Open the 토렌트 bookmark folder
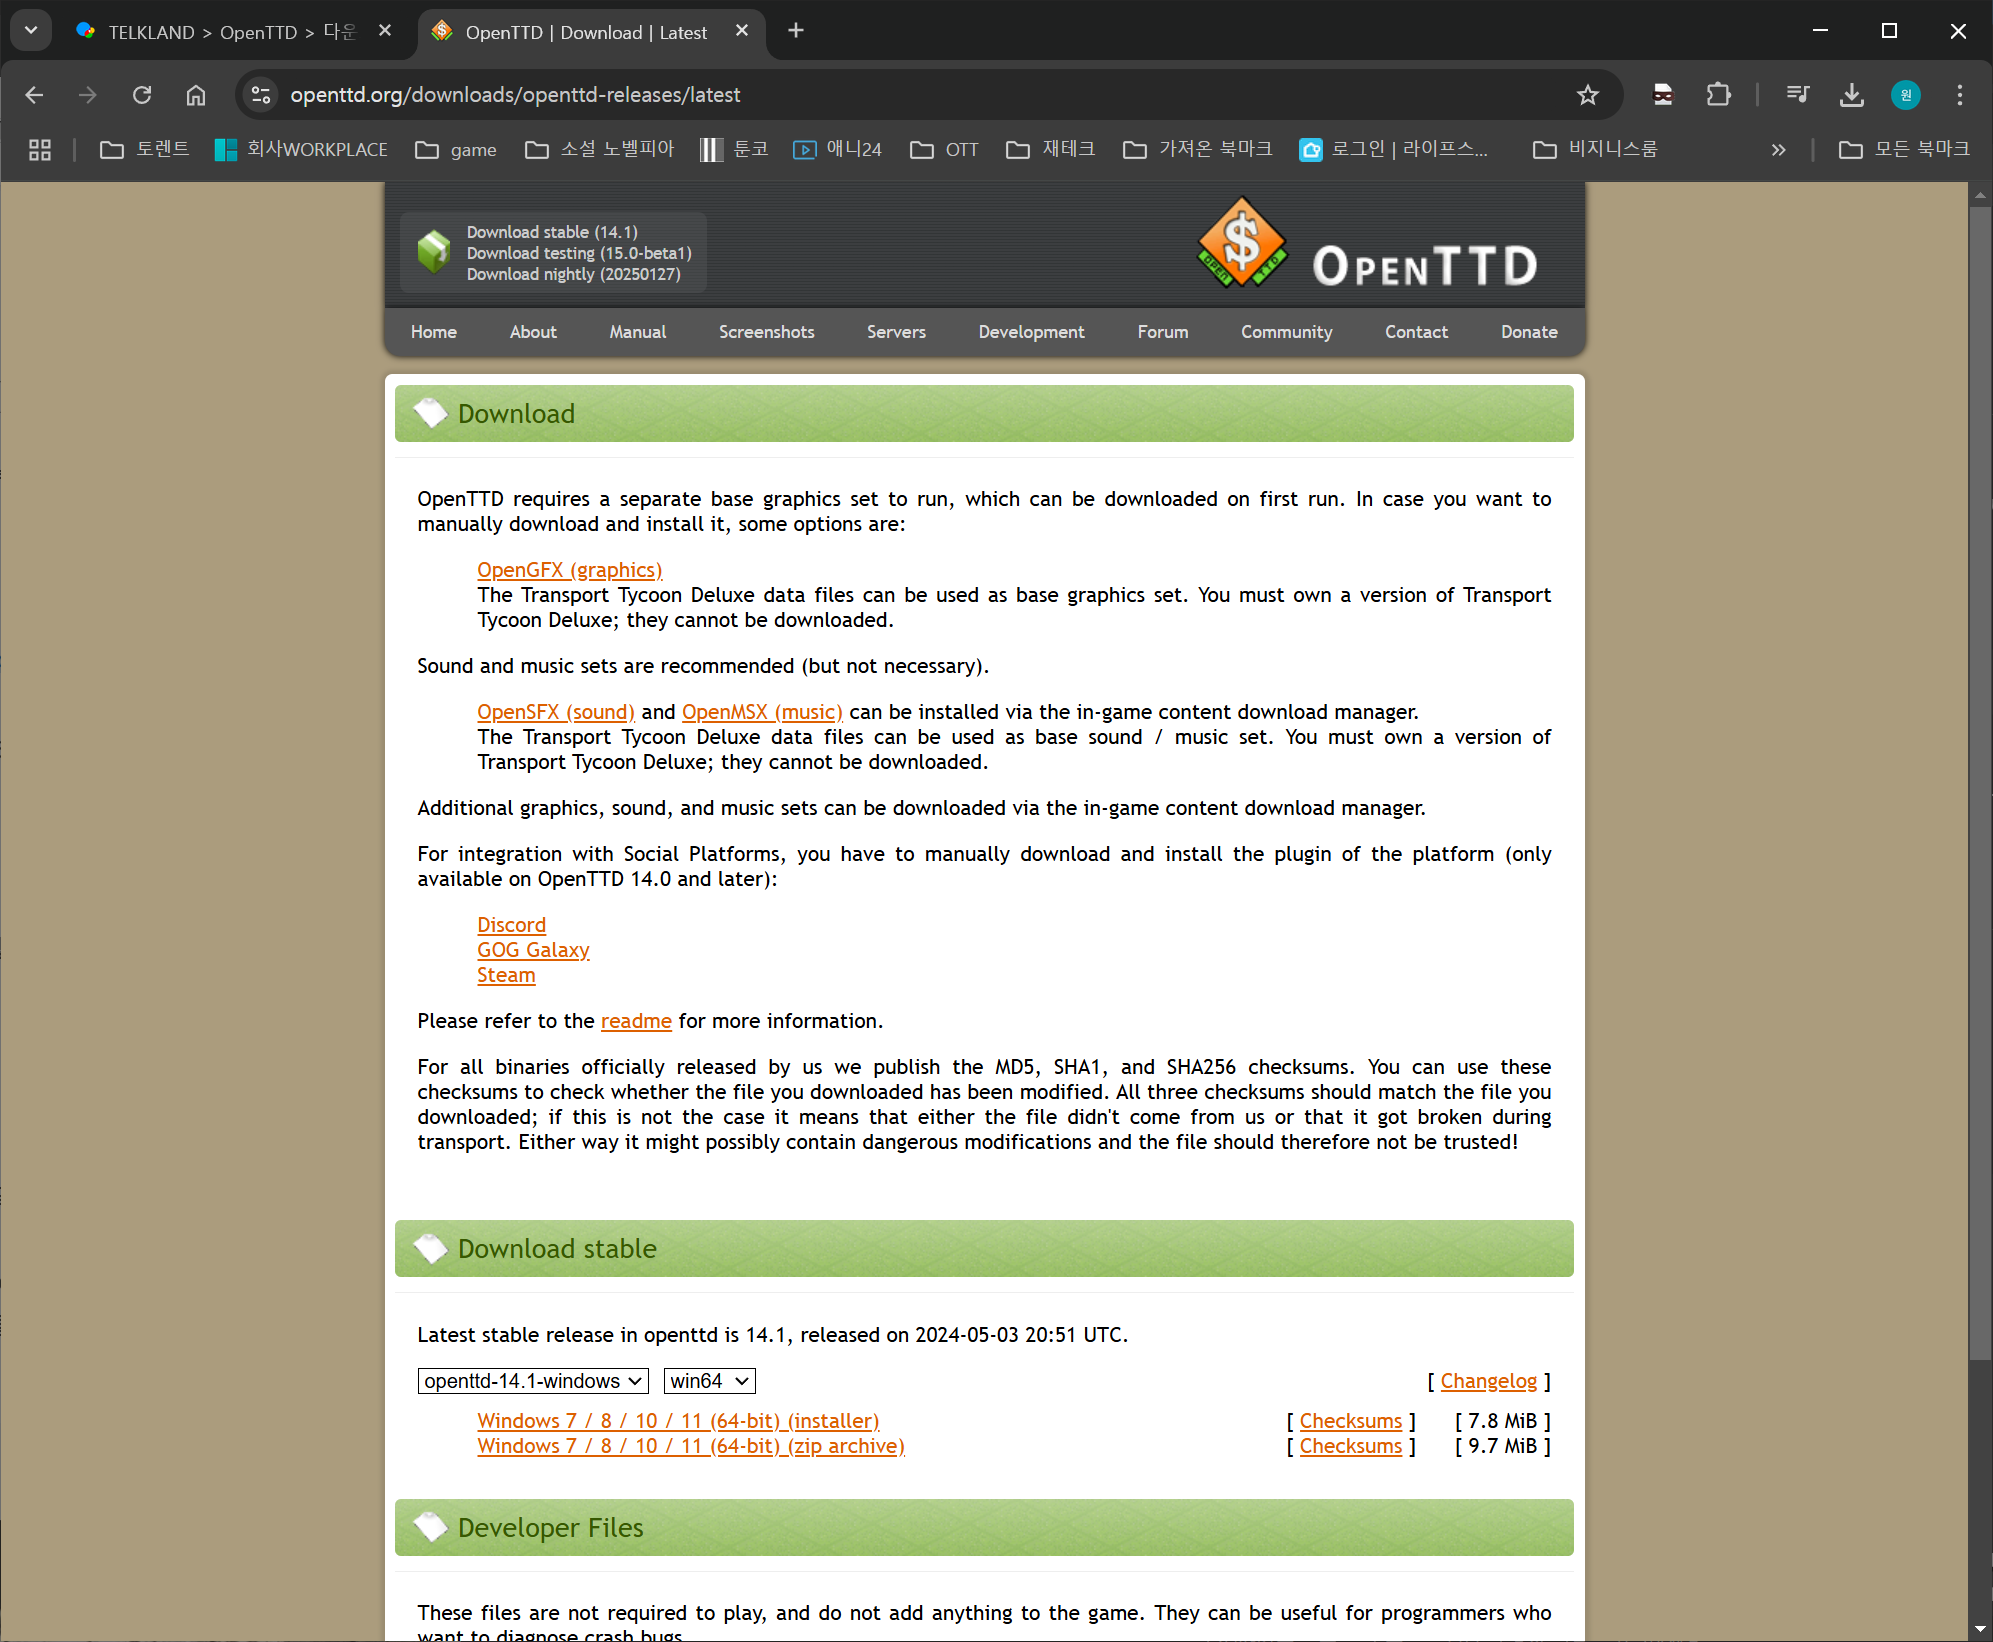 (145, 150)
